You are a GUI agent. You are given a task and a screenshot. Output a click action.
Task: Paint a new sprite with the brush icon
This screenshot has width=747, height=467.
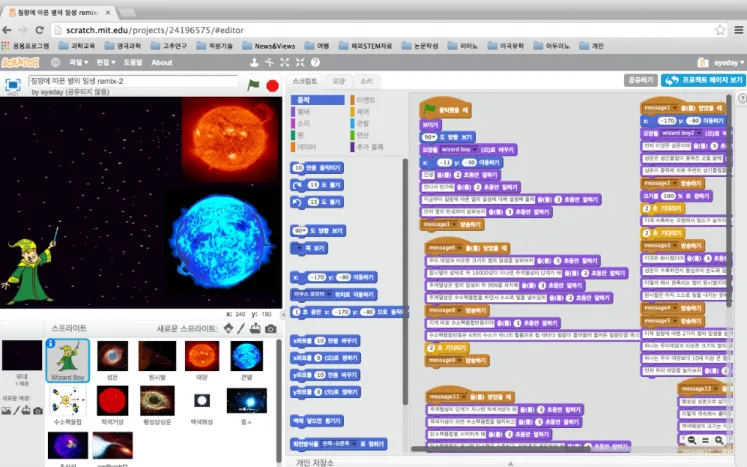click(242, 328)
